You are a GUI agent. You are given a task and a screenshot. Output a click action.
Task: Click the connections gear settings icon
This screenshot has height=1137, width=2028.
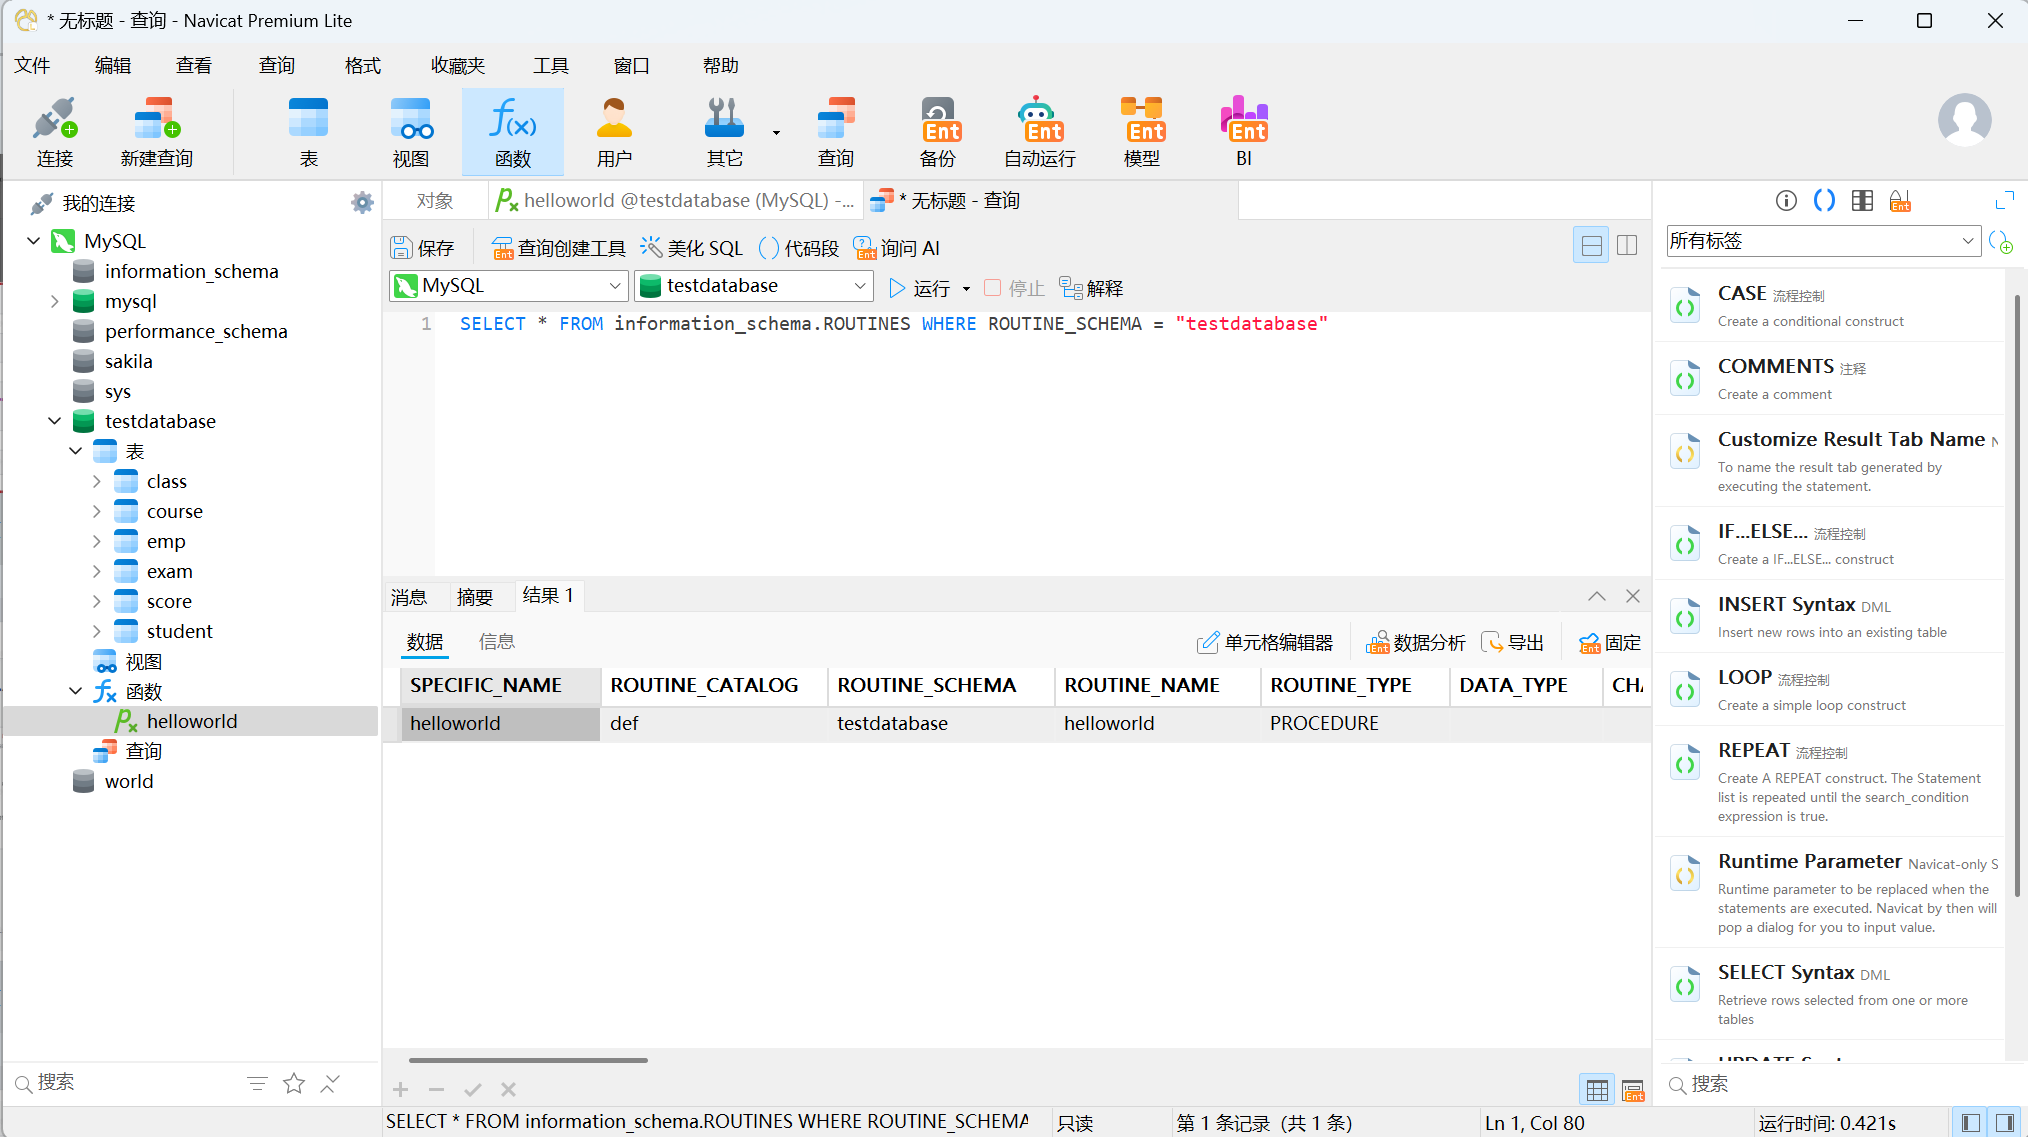(x=362, y=203)
